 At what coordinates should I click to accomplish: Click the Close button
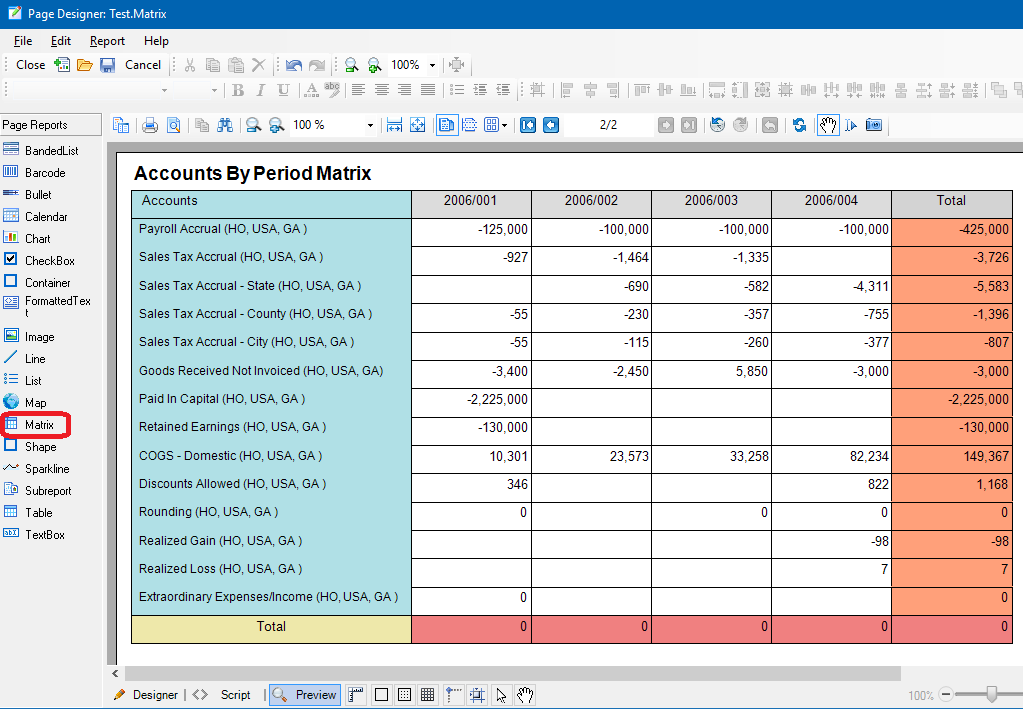pos(31,65)
